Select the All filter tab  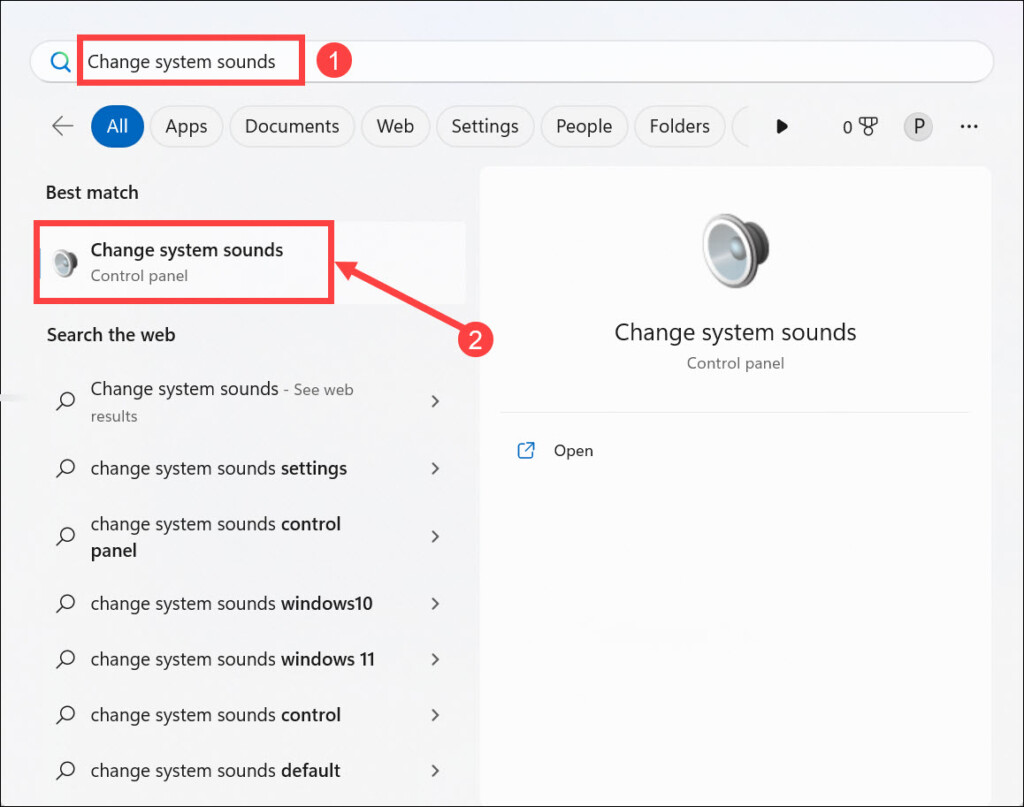click(117, 126)
